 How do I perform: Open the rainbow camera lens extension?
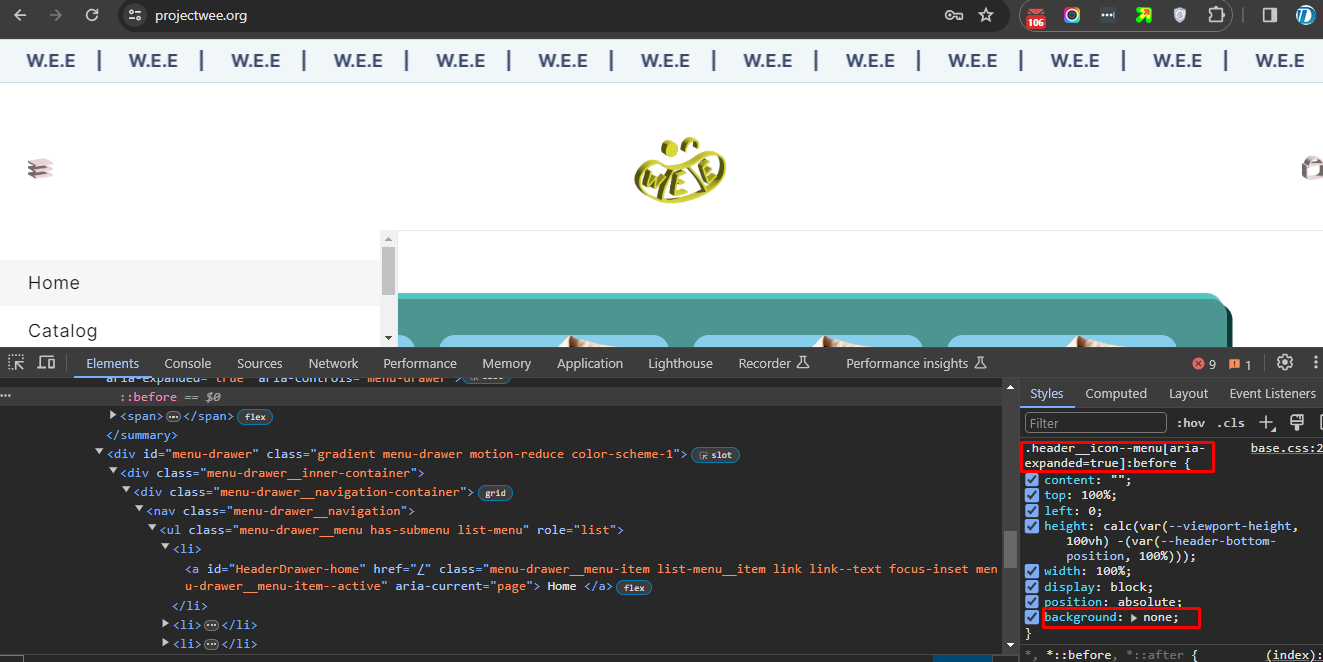1072,15
